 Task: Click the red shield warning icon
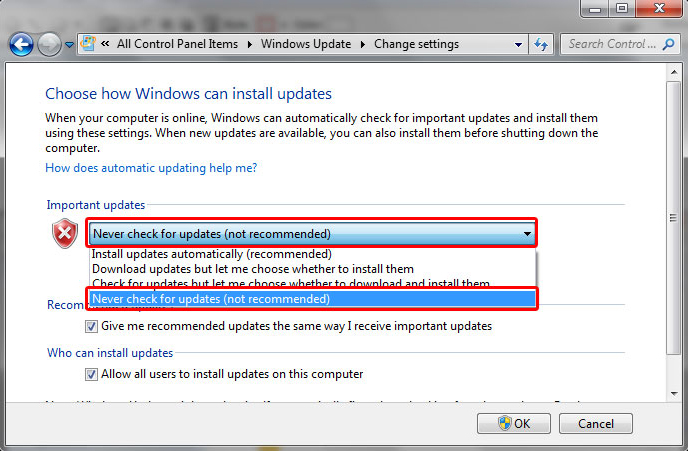pyautogui.click(x=65, y=234)
